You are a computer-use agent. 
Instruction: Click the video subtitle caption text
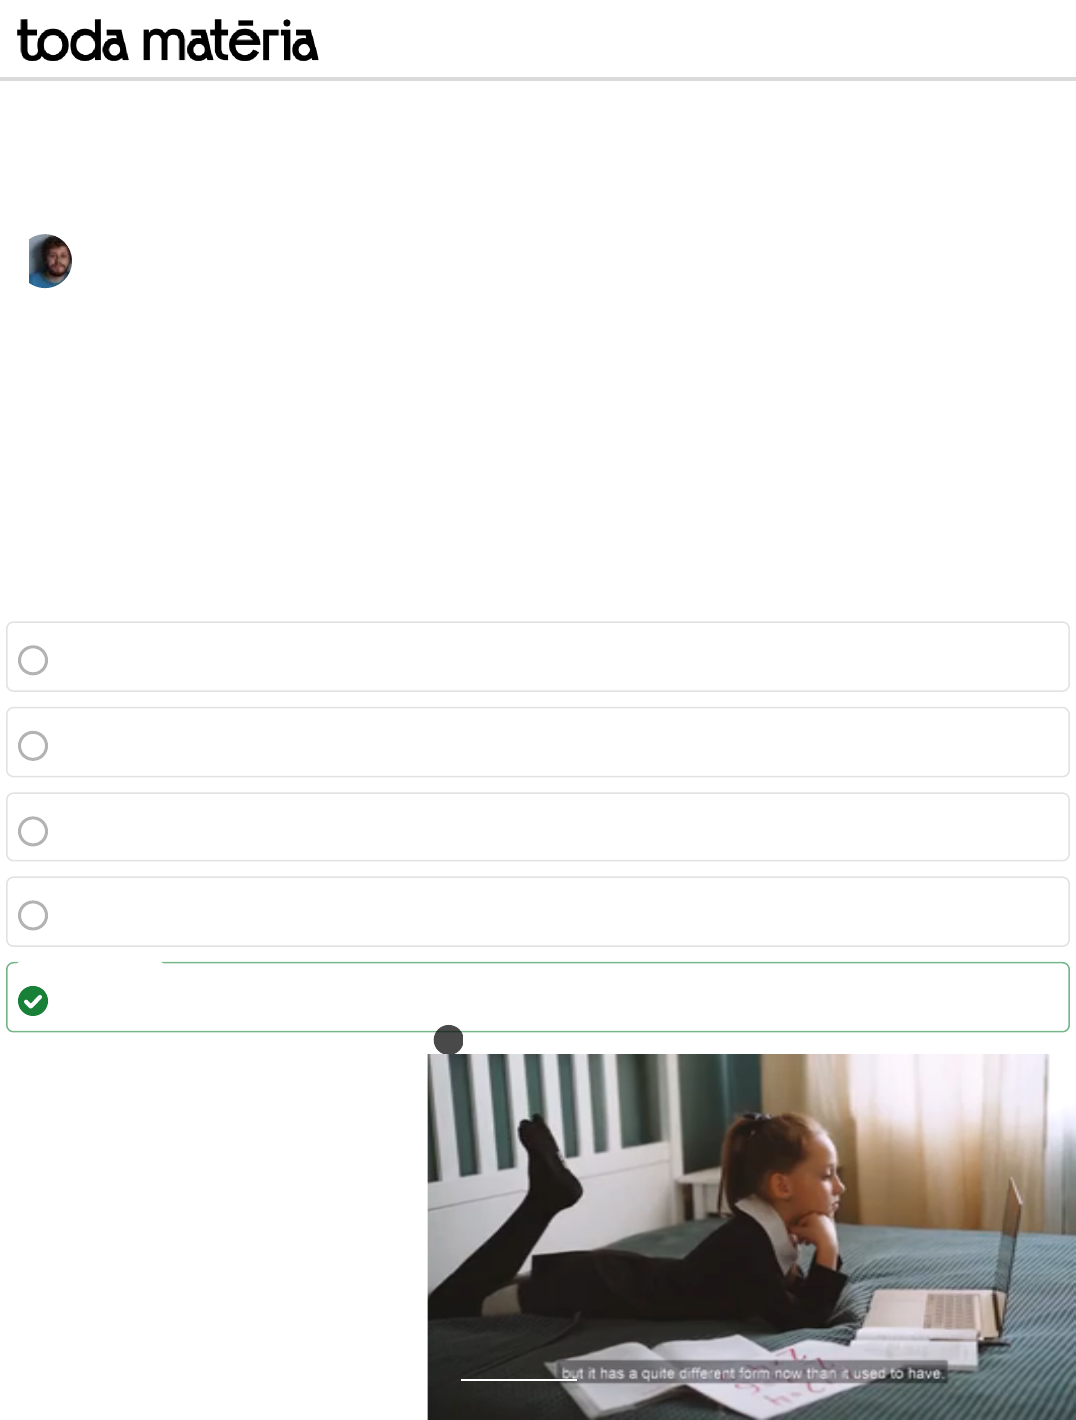click(753, 1373)
